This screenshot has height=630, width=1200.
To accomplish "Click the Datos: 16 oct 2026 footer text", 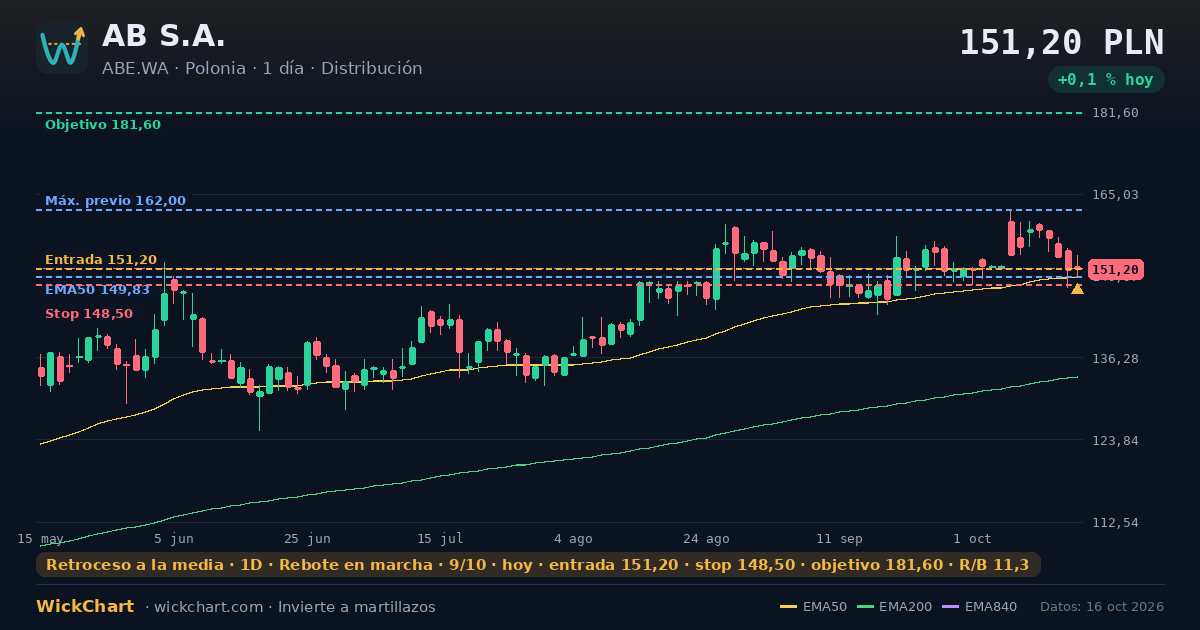I will [x=1102, y=607].
